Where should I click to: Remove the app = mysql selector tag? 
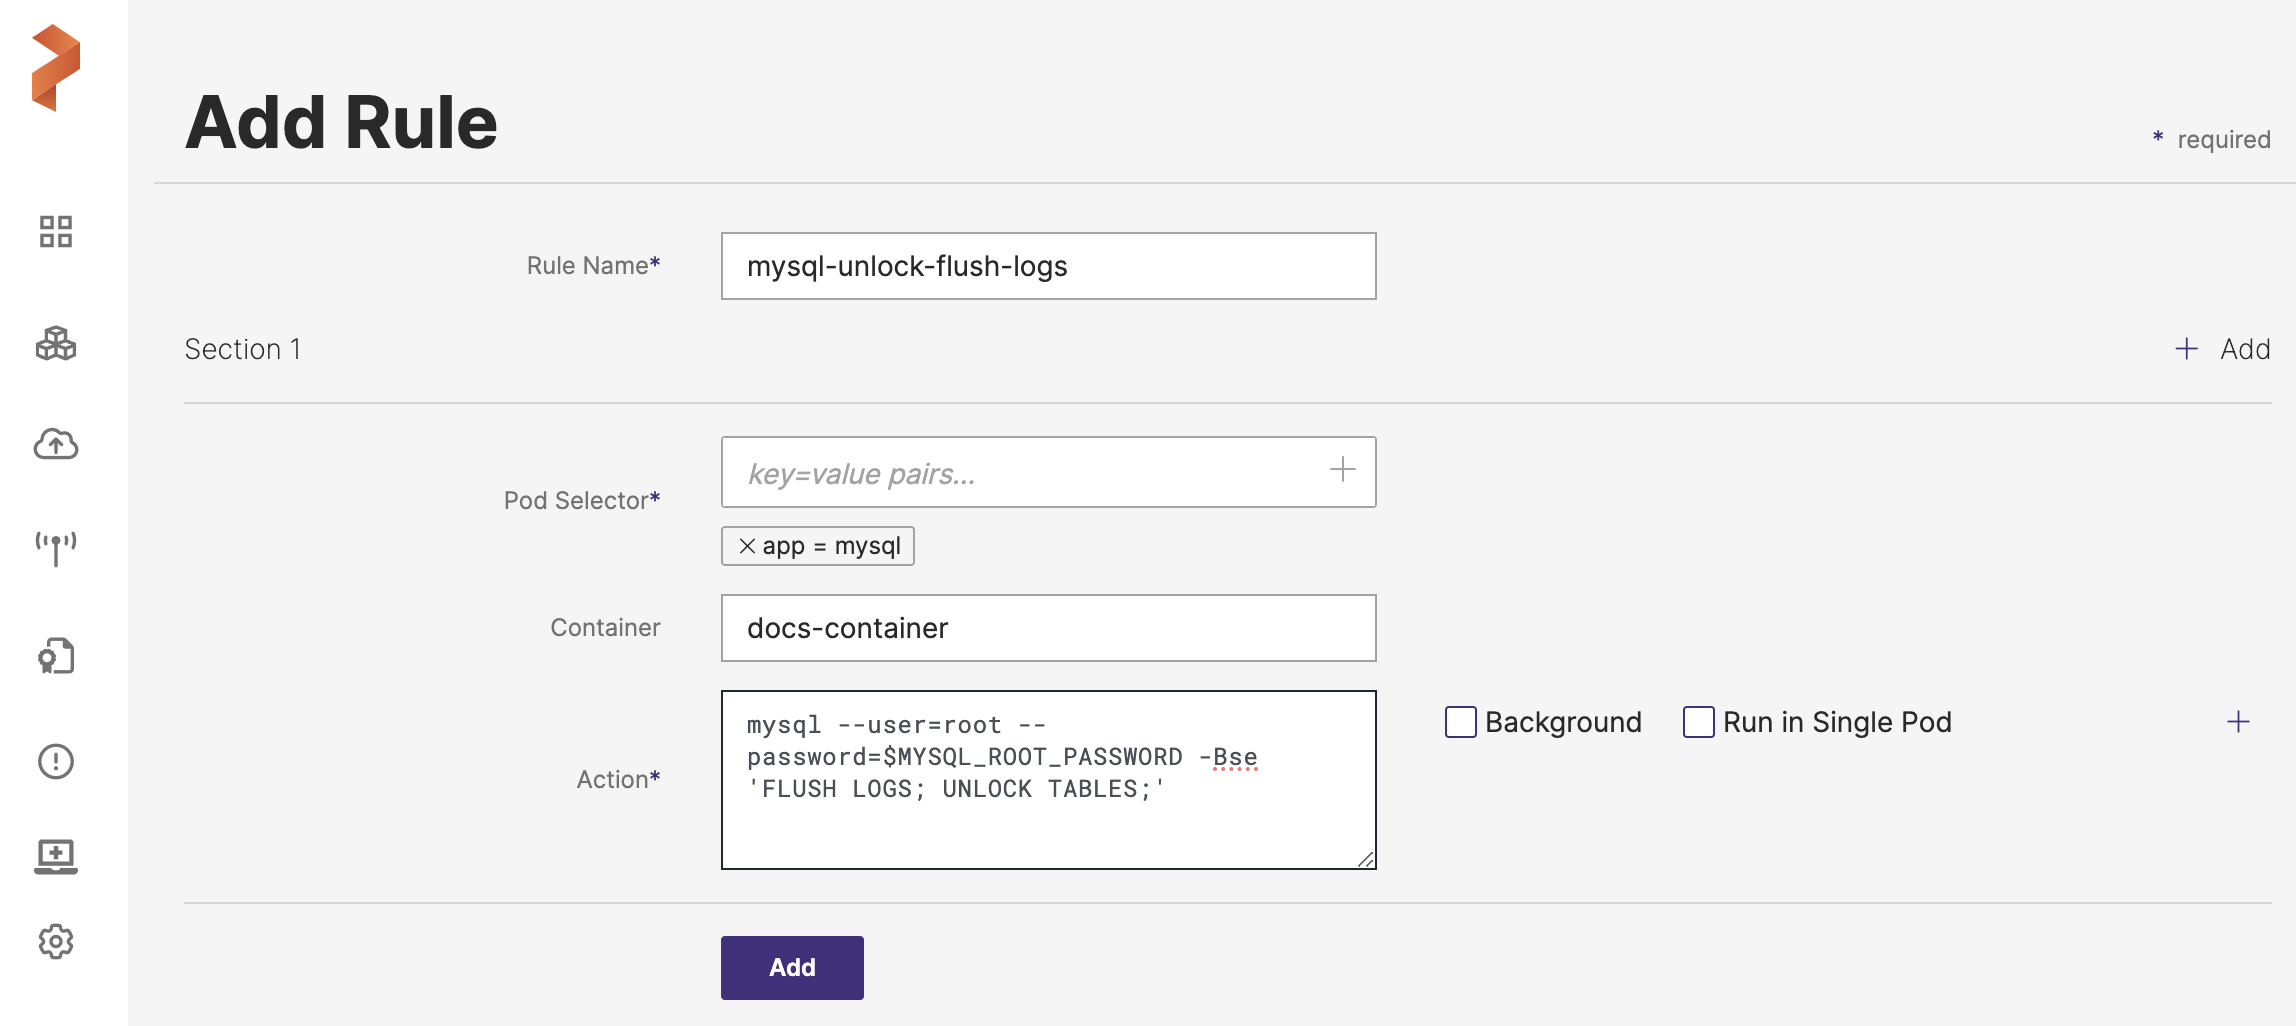coord(746,546)
